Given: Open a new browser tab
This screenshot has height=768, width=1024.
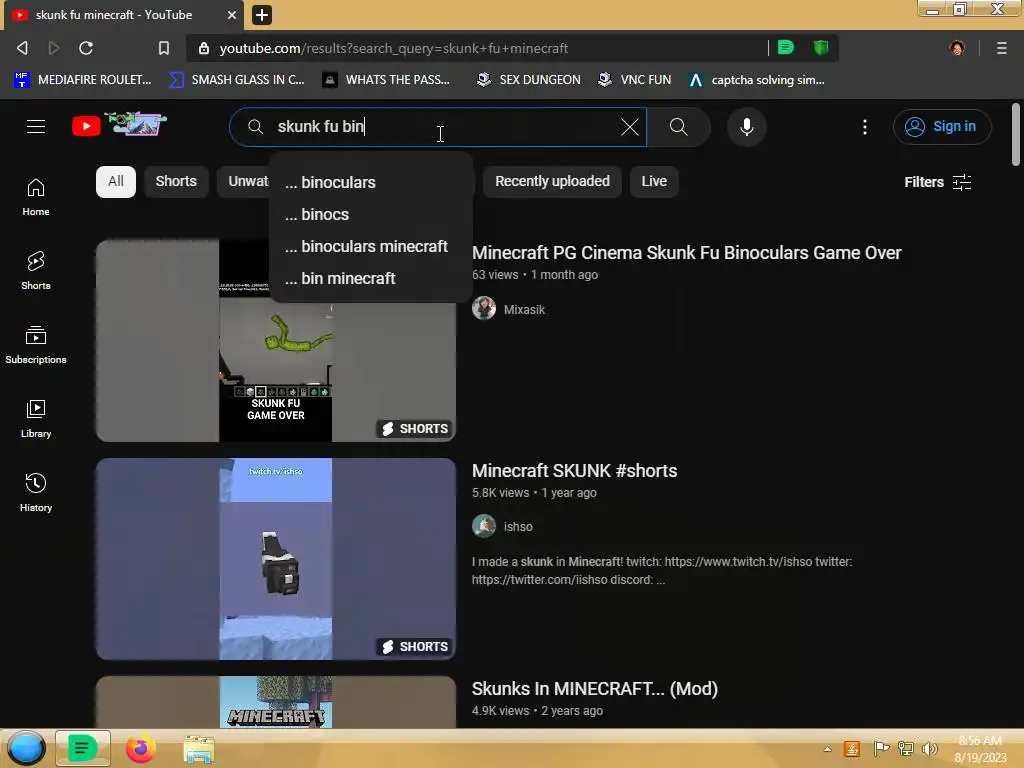Looking at the screenshot, I should 262,15.
